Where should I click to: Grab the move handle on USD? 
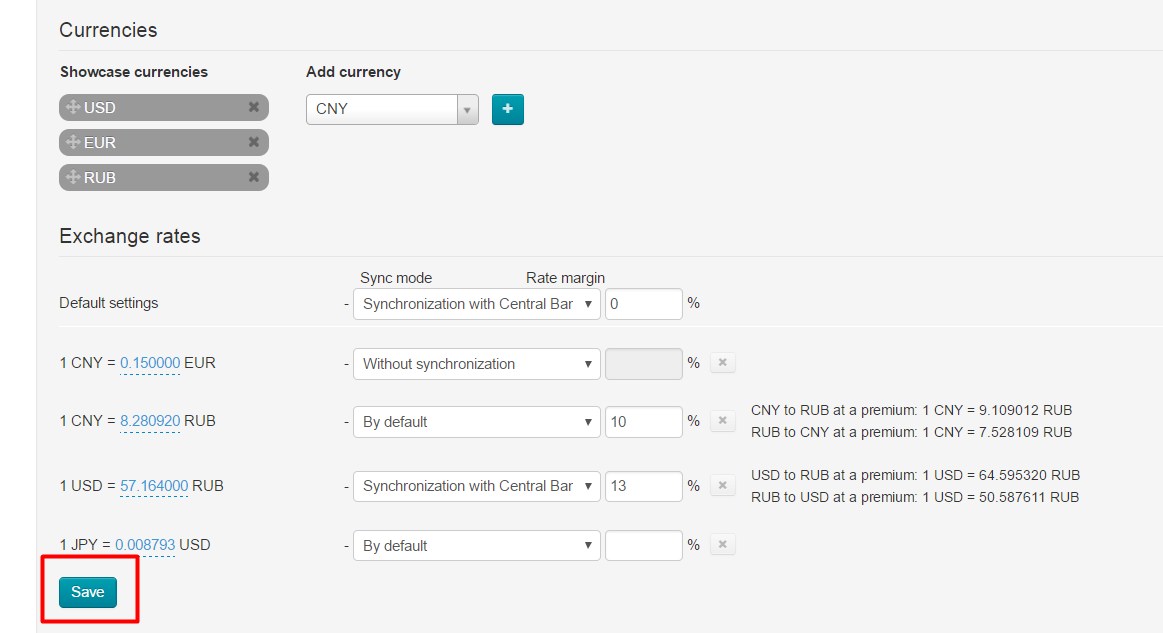(73, 107)
